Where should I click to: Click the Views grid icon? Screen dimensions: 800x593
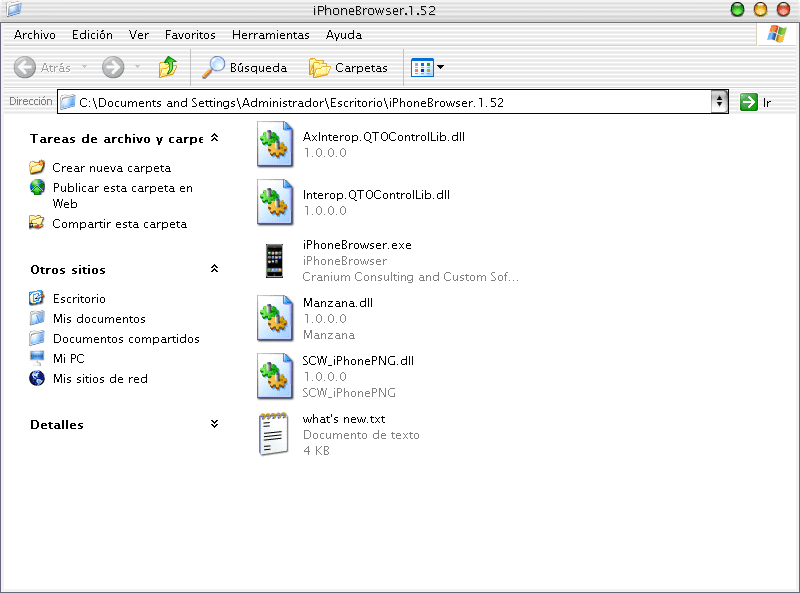coord(422,67)
